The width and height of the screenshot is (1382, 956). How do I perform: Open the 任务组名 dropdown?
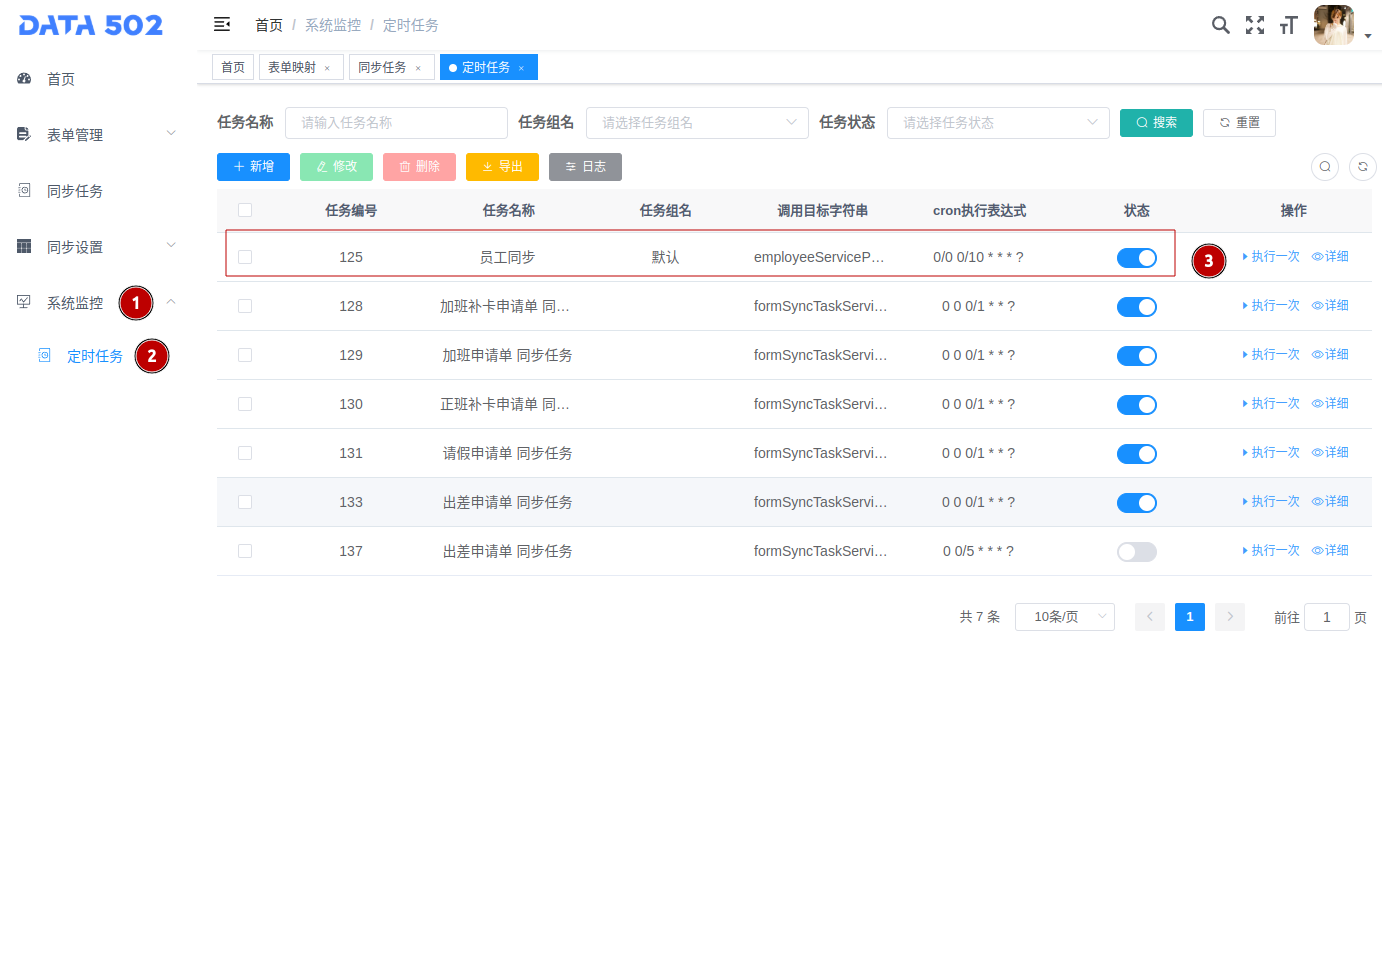click(697, 123)
